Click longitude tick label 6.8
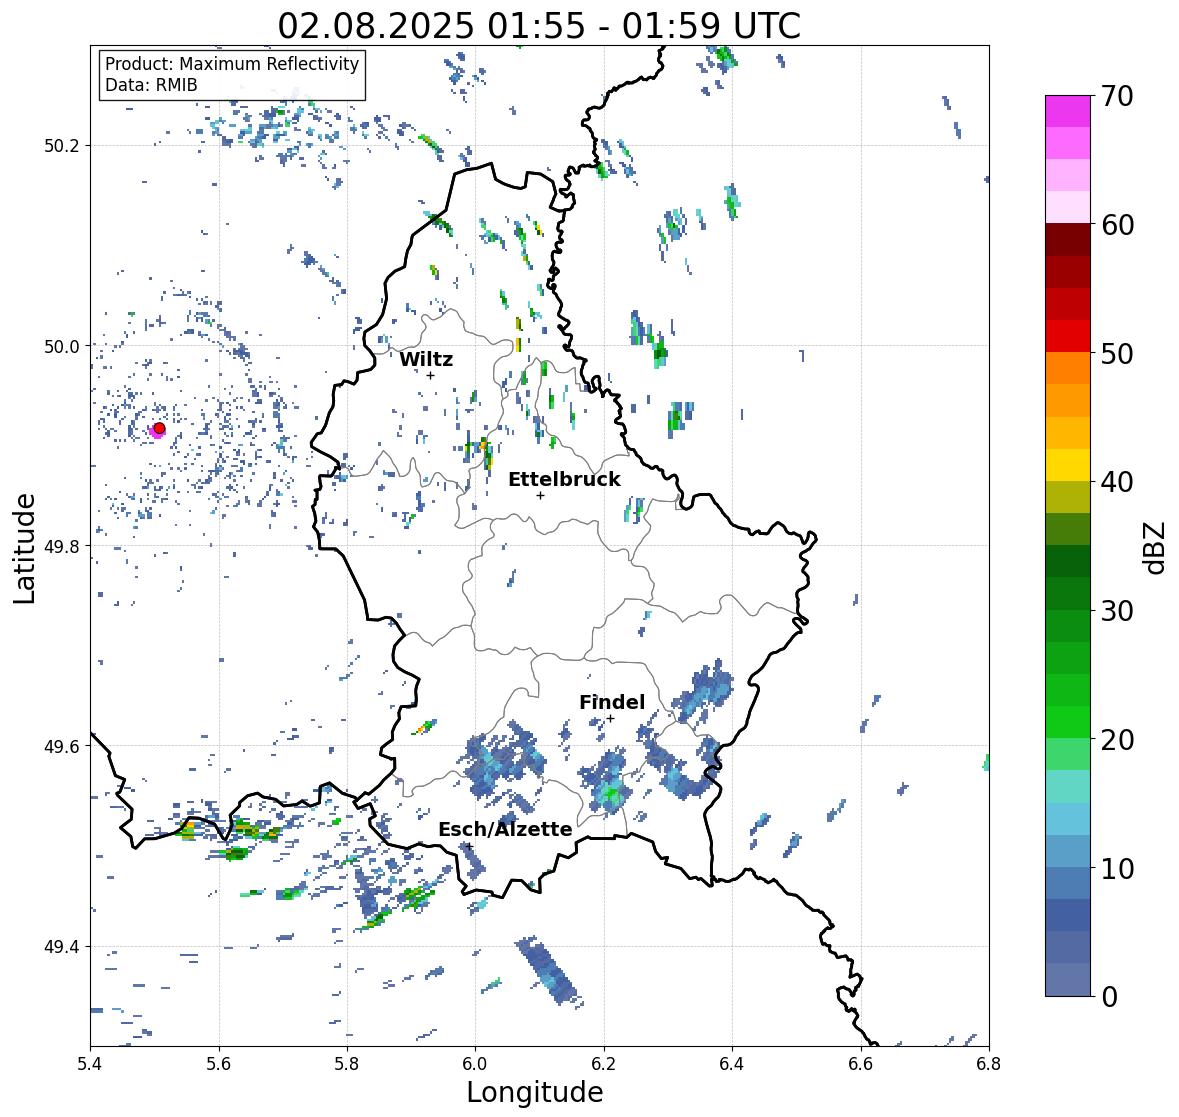The height and width of the screenshot is (1117, 1179). tap(989, 1063)
